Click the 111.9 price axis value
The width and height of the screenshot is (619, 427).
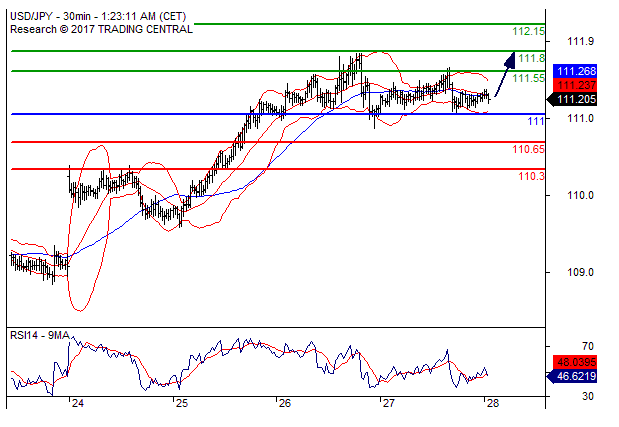580,41
